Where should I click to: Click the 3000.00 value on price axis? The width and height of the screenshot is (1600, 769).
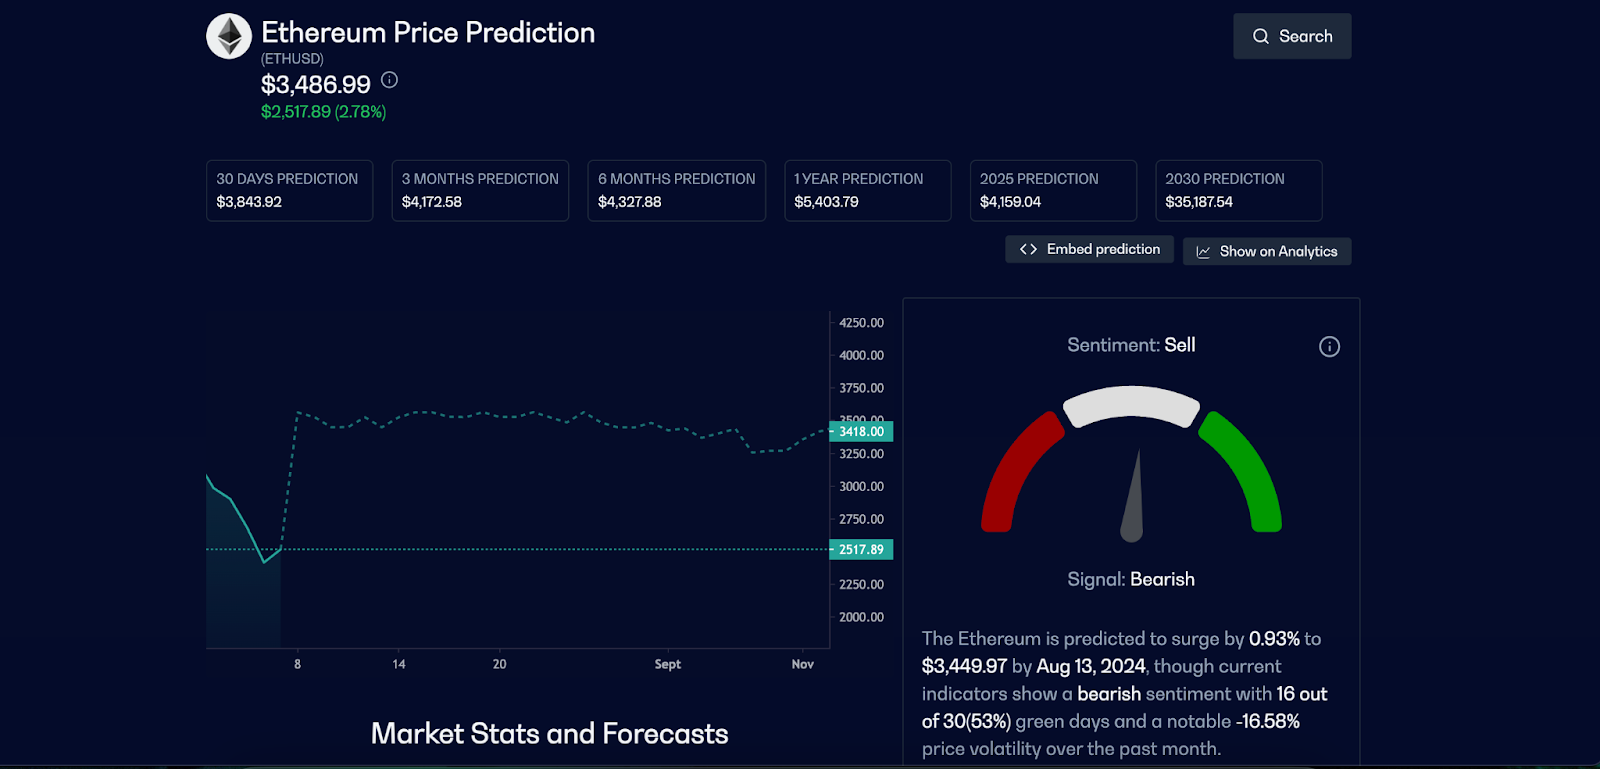[x=862, y=486]
